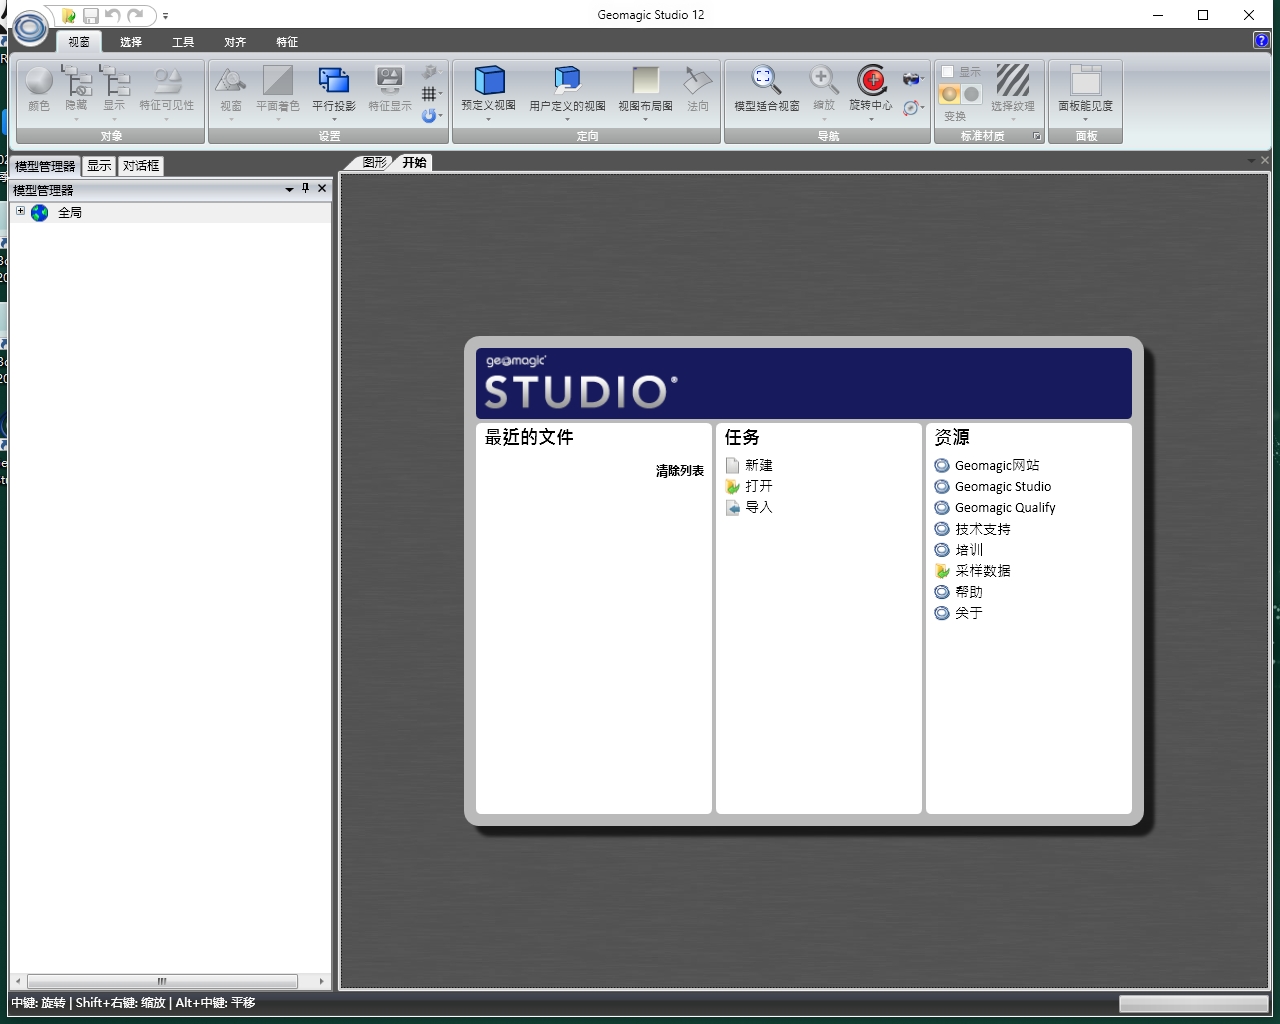Viewport: 1280px width, 1024px height.
Task: Open the 模型管理器 panel menu arrow
Action: [x=290, y=189]
